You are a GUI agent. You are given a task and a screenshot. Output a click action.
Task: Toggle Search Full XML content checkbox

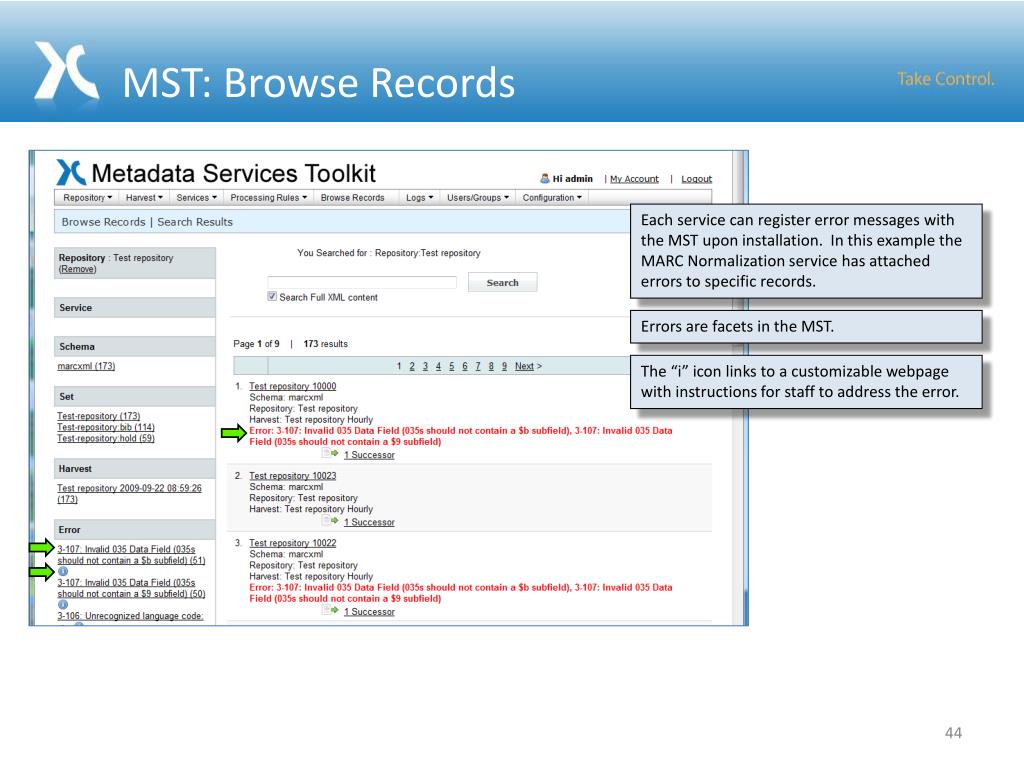[x=272, y=296]
